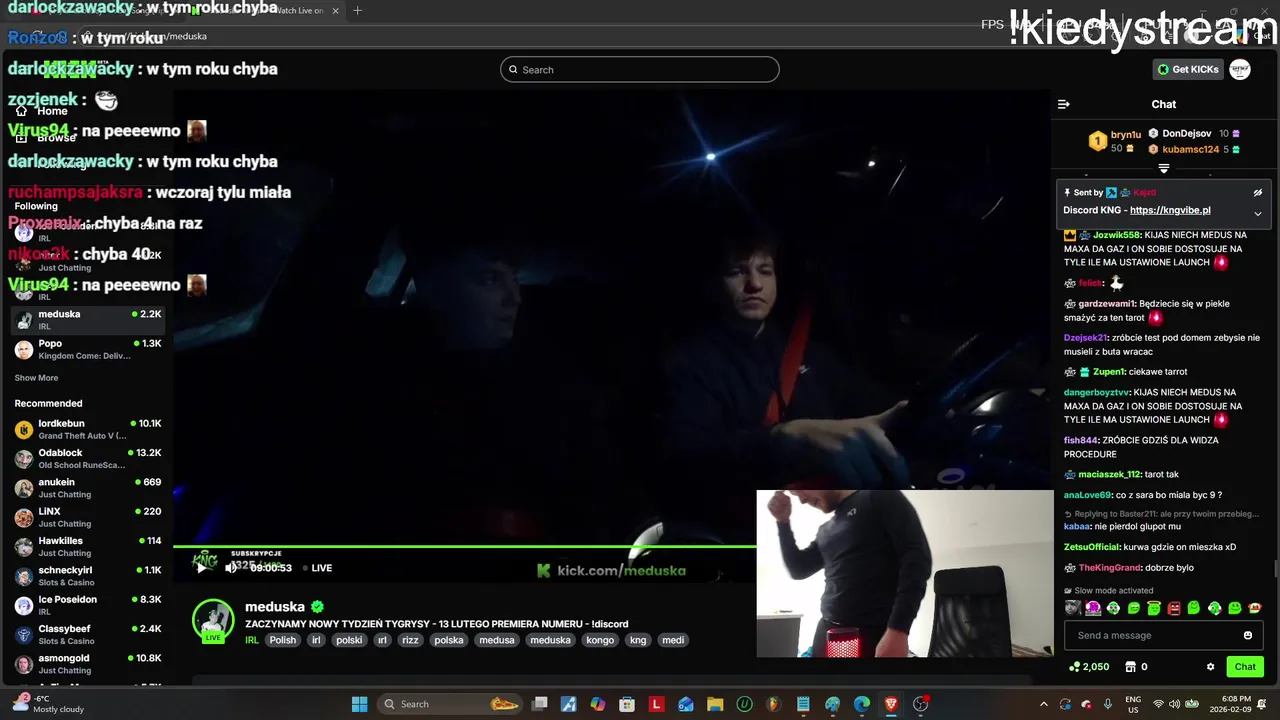This screenshot has width=1280, height=720.
Task: Focus the Kick search bar
Action: [x=640, y=70]
